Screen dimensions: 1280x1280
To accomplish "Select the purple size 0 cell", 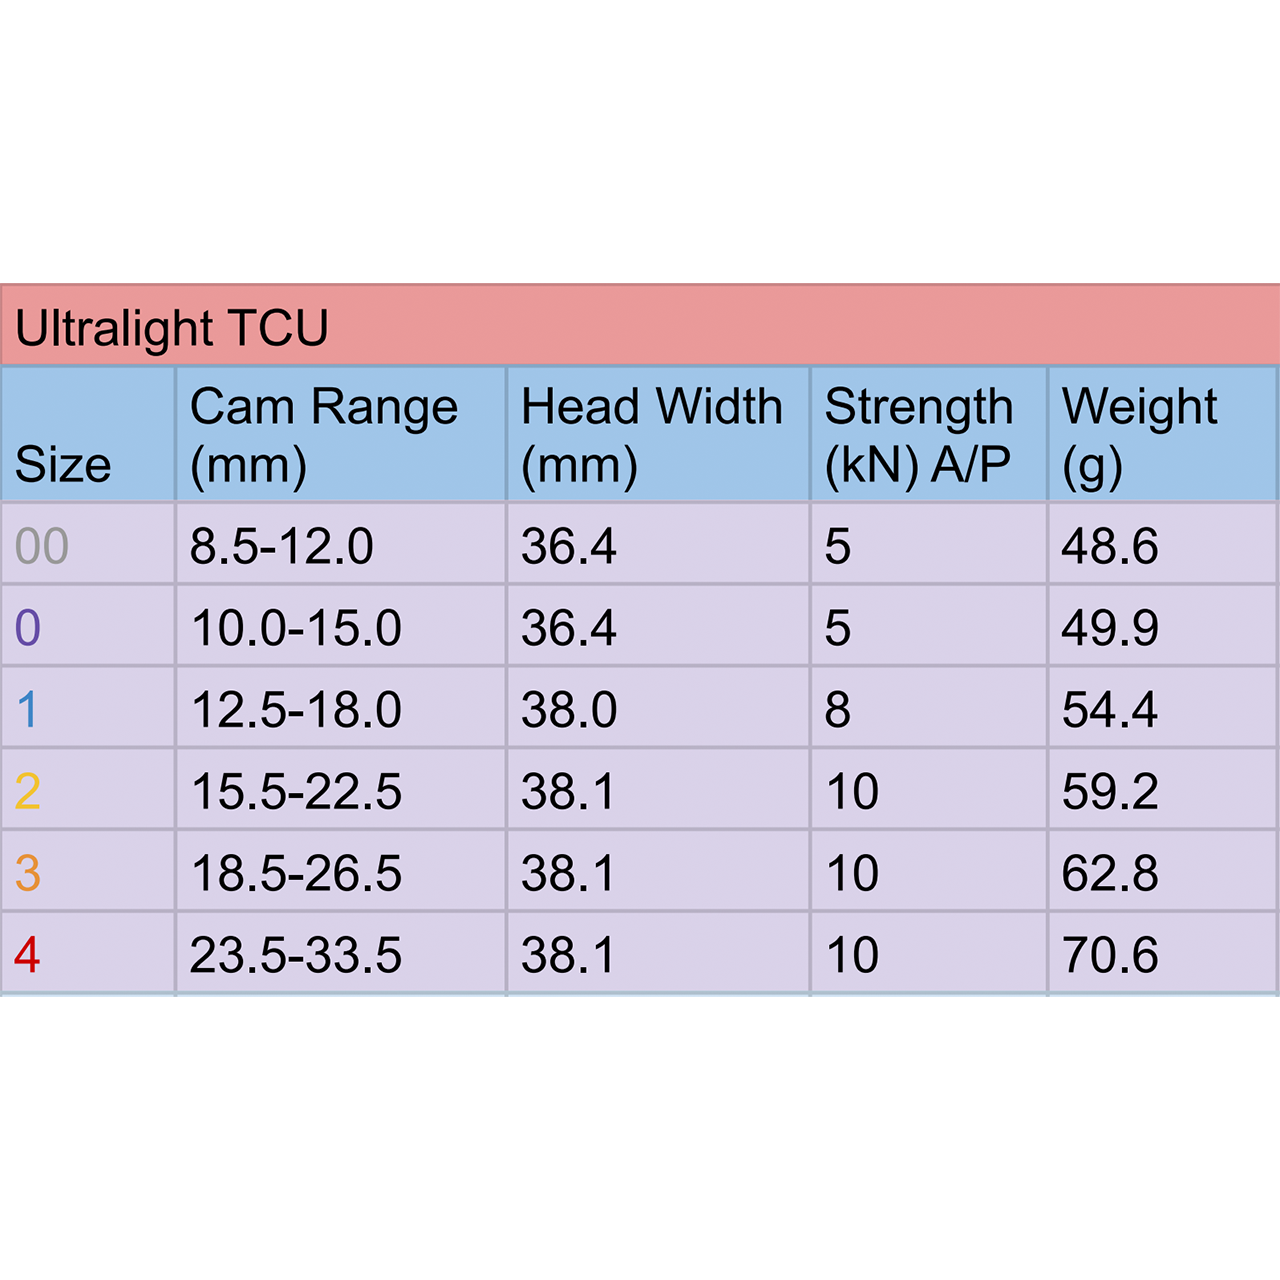I will click(28, 628).
